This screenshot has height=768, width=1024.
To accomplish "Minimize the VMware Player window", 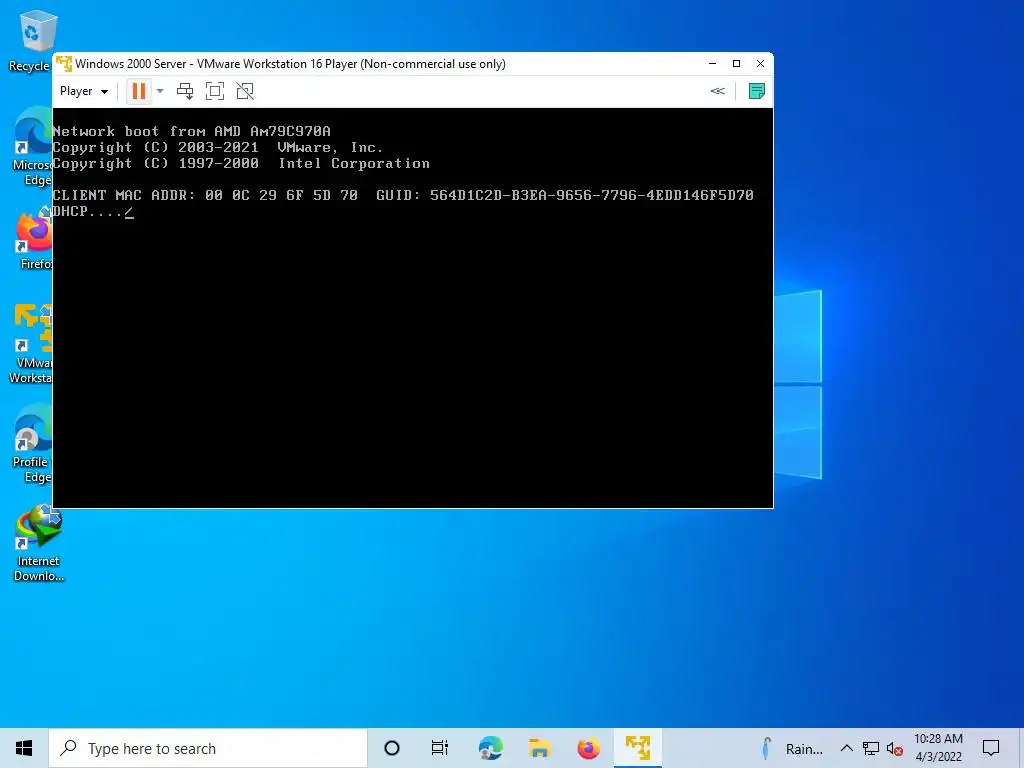I will click(712, 63).
